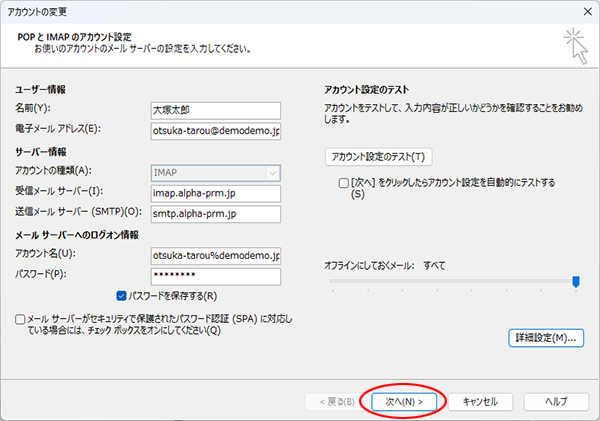The image size is (600, 421).
Task: Click into the アカウント名 field
Action: [214, 255]
